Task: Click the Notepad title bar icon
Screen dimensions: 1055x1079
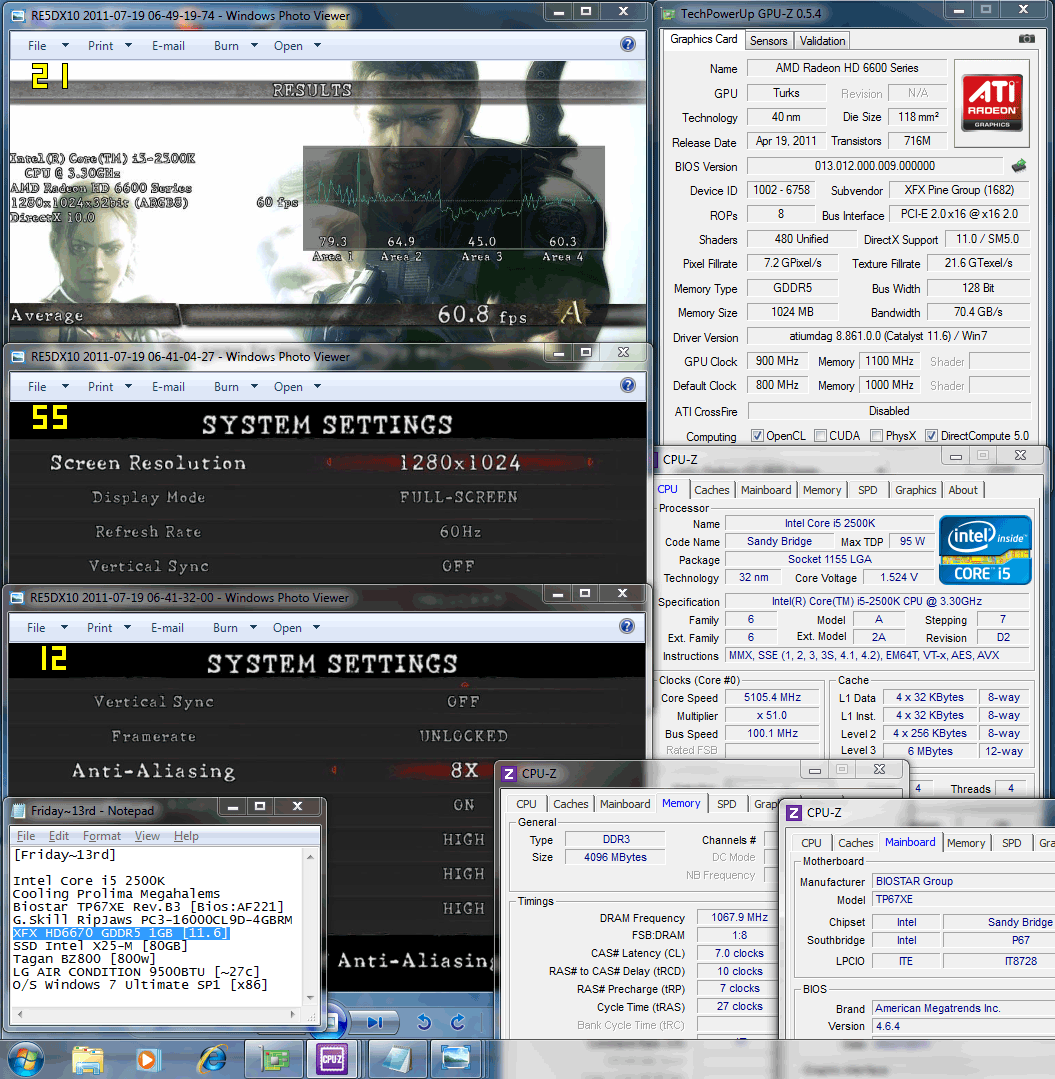Action: click(x=19, y=811)
